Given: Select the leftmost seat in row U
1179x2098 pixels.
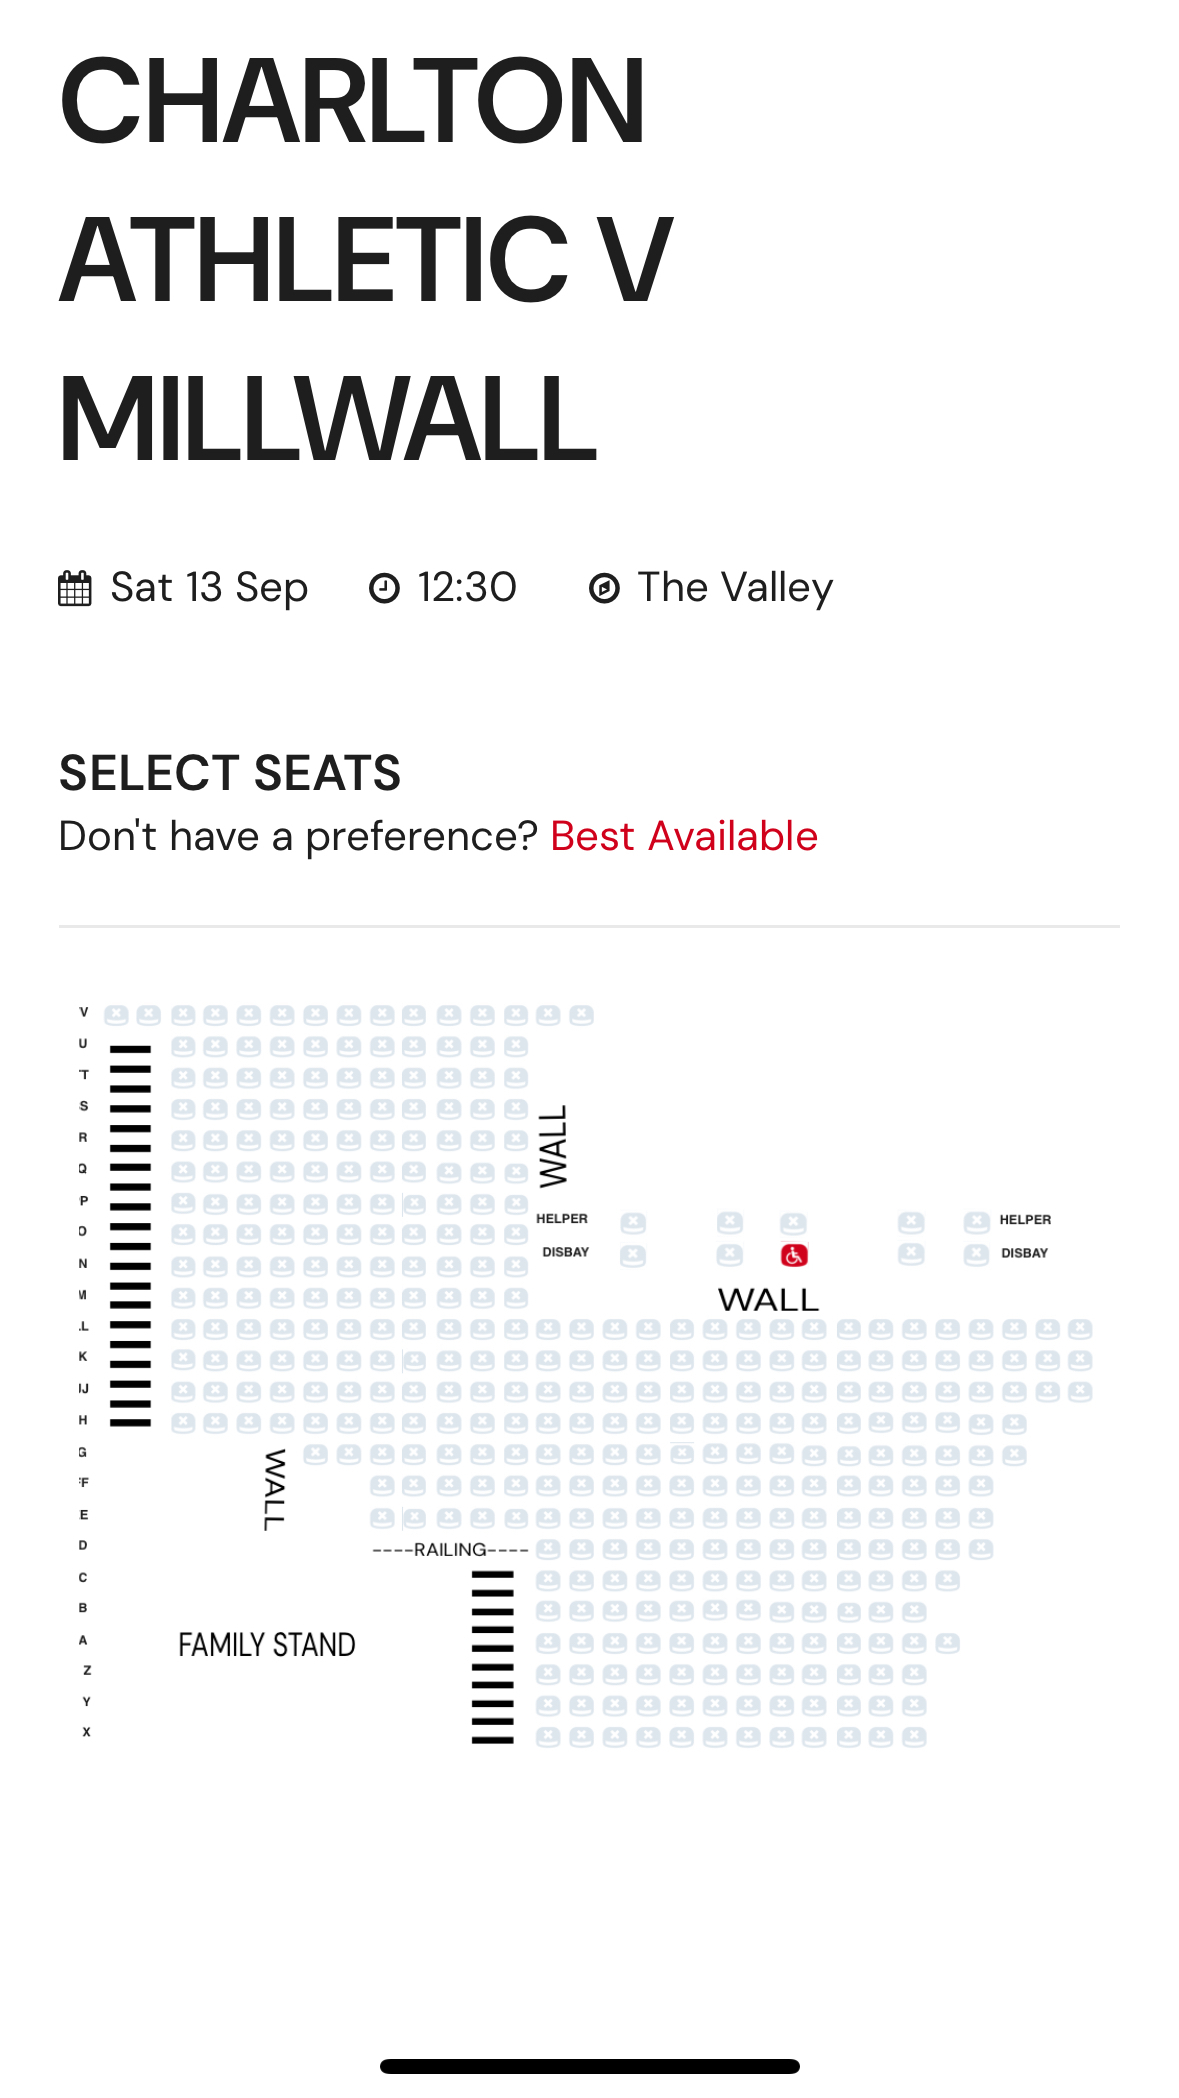Looking at the screenshot, I should [x=183, y=1047].
